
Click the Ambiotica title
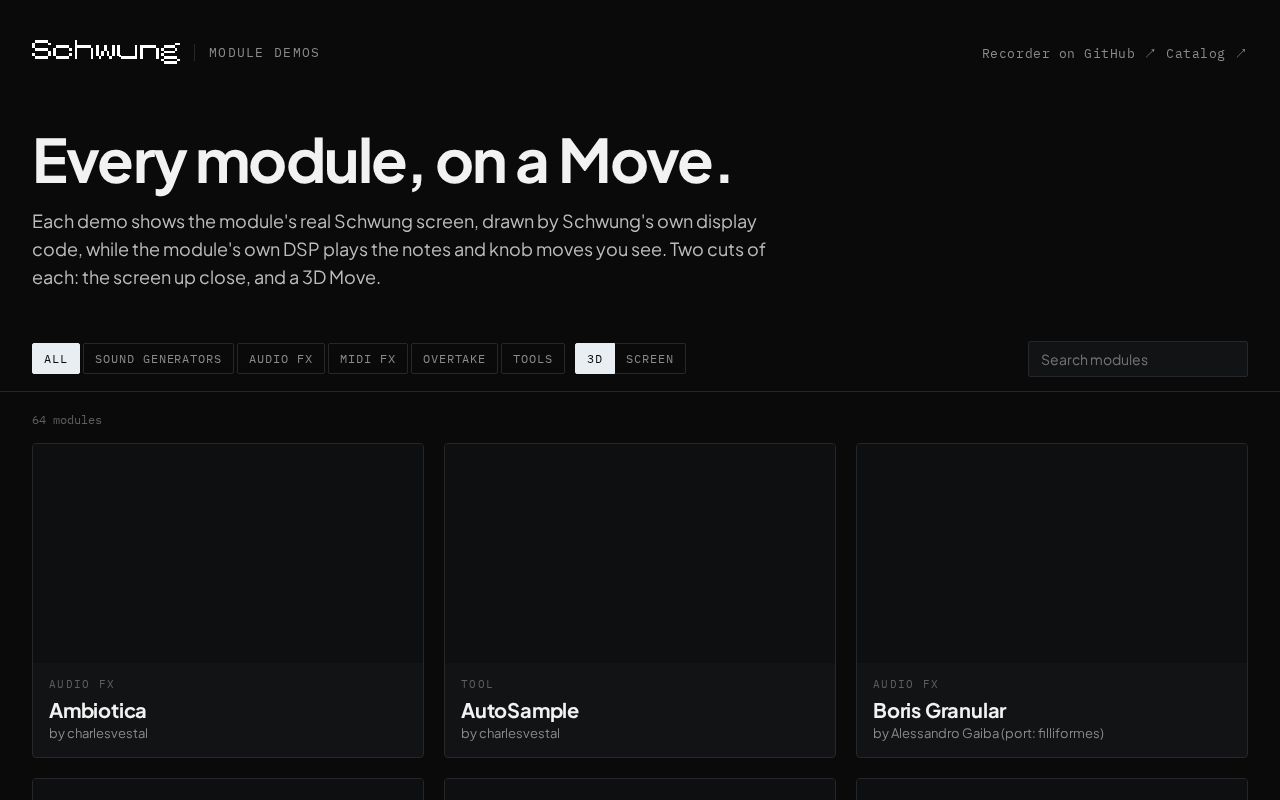point(98,710)
